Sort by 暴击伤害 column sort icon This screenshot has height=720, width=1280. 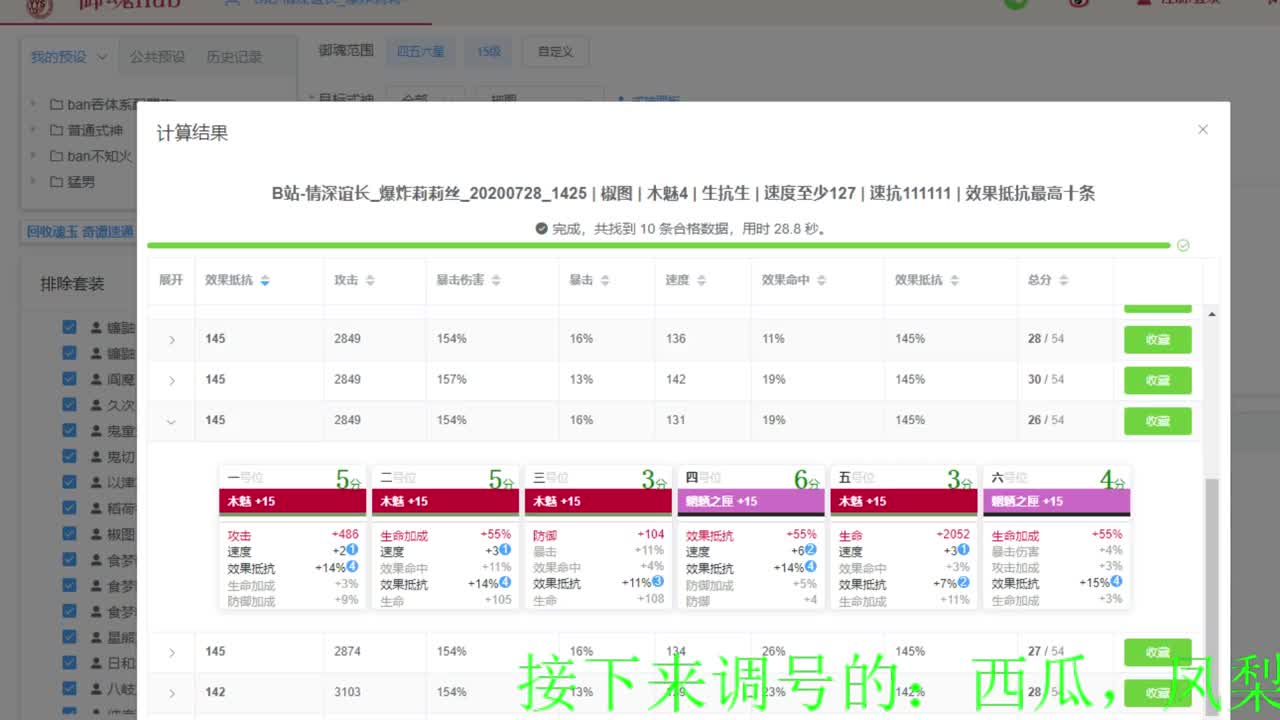(496, 281)
